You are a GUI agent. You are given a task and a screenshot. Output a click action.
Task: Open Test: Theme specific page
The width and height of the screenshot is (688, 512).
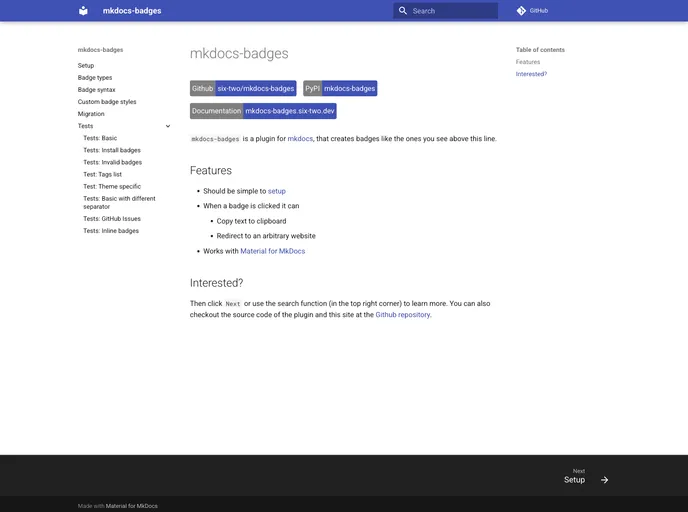pos(112,186)
